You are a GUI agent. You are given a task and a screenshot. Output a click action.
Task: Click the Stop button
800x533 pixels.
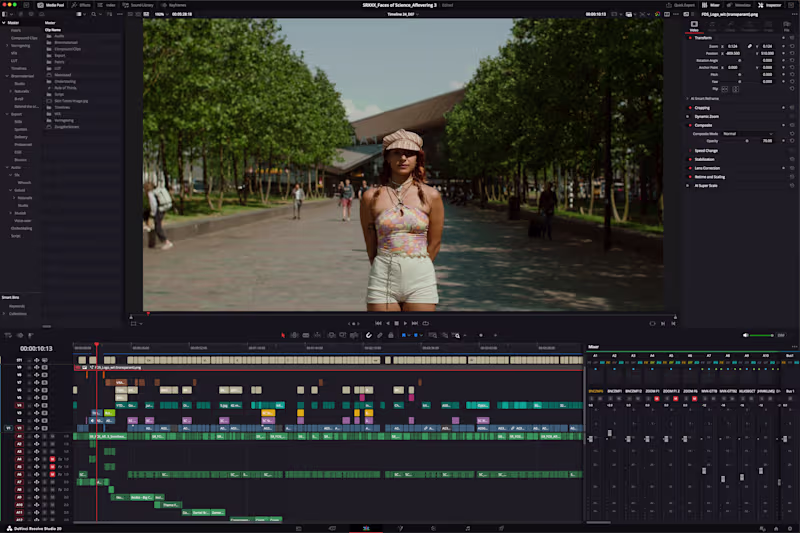point(396,323)
